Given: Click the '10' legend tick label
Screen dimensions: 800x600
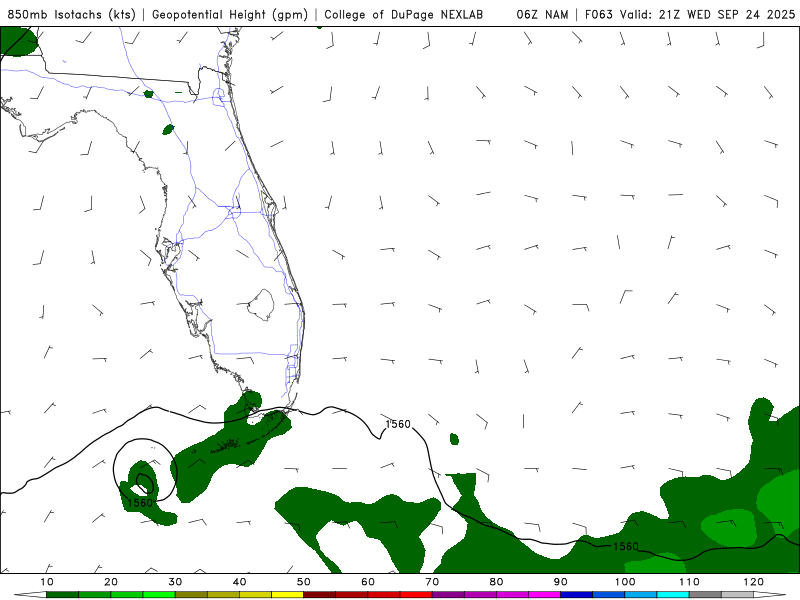Looking at the screenshot, I should click(x=46, y=582).
